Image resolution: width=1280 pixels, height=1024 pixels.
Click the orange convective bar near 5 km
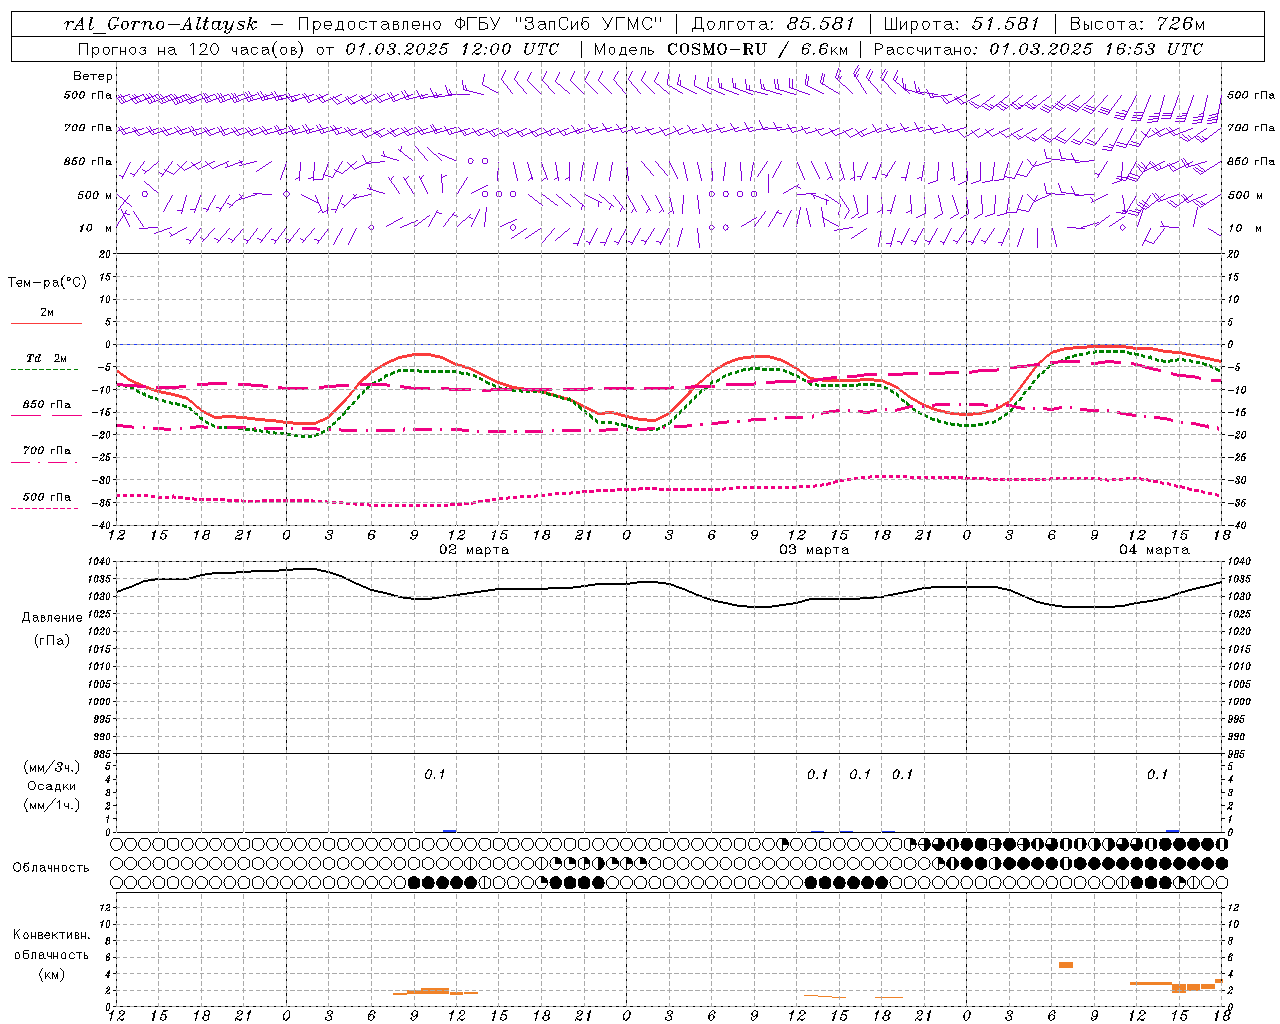point(1066,965)
